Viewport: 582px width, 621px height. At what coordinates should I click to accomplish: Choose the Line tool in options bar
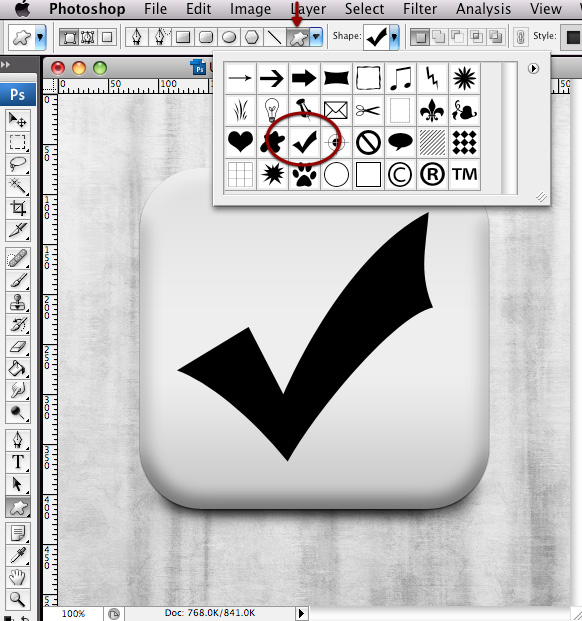coord(274,37)
